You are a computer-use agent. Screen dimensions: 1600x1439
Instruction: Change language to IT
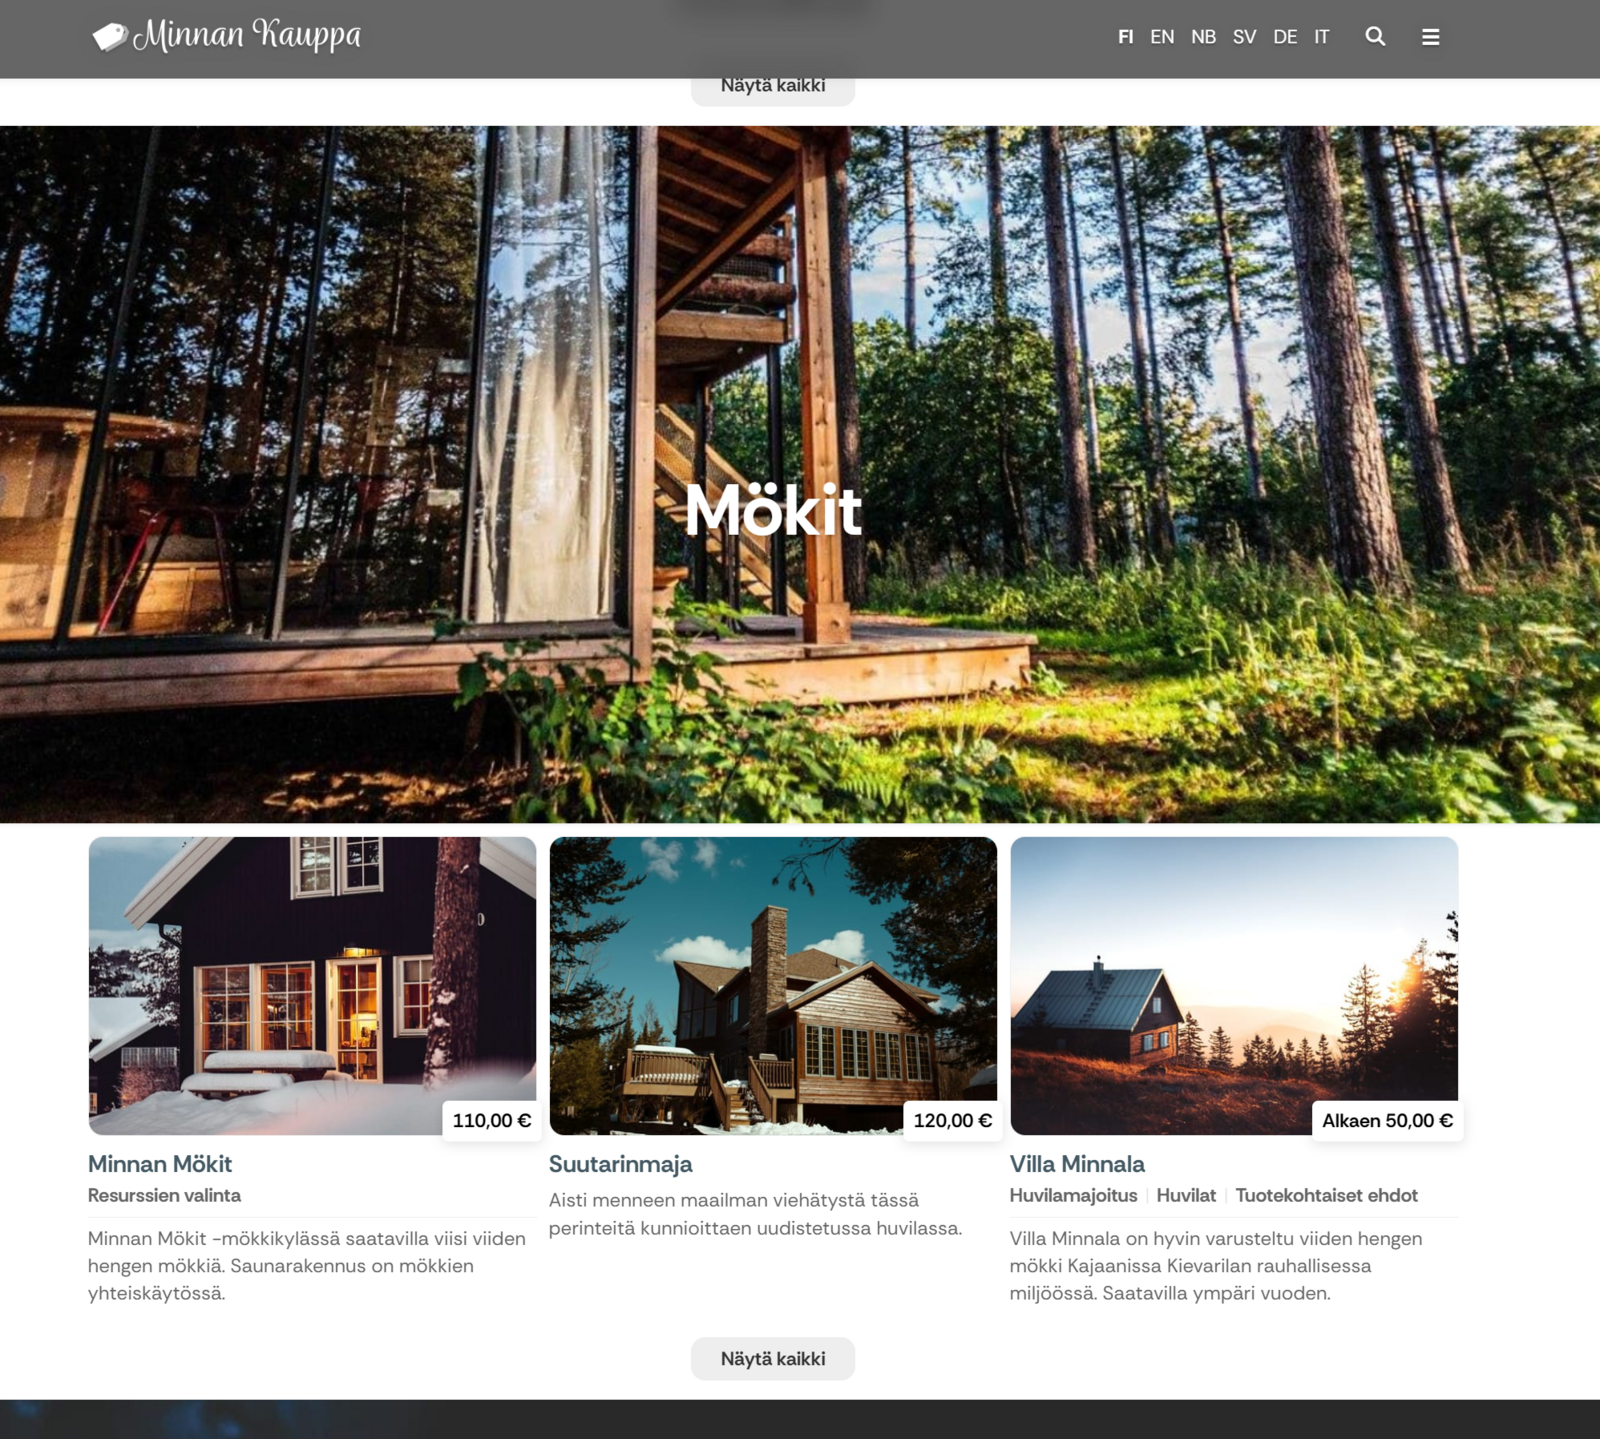click(1321, 37)
